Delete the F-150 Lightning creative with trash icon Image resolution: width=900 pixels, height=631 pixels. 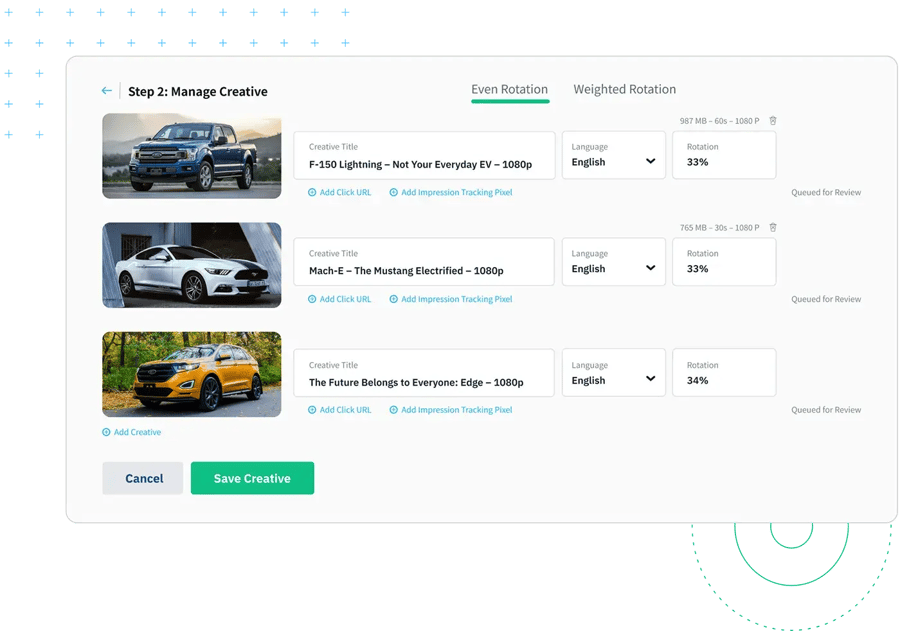tap(773, 121)
